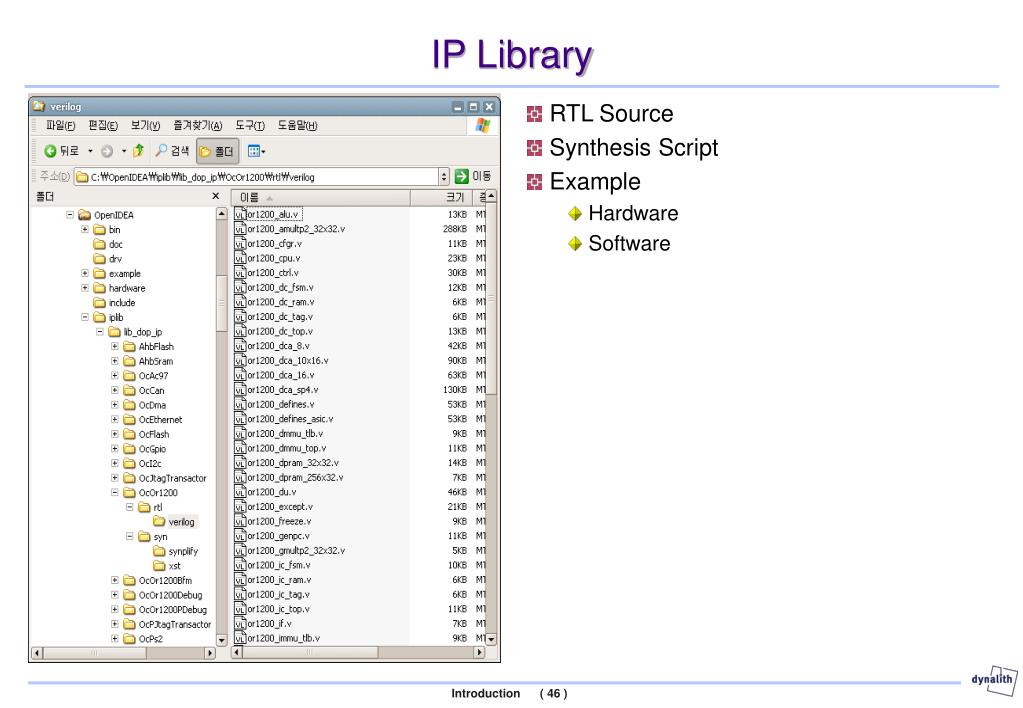Click the Back (뒤로) toolbar button
The width and height of the screenshot is (1023, 708).
(61, 151)
